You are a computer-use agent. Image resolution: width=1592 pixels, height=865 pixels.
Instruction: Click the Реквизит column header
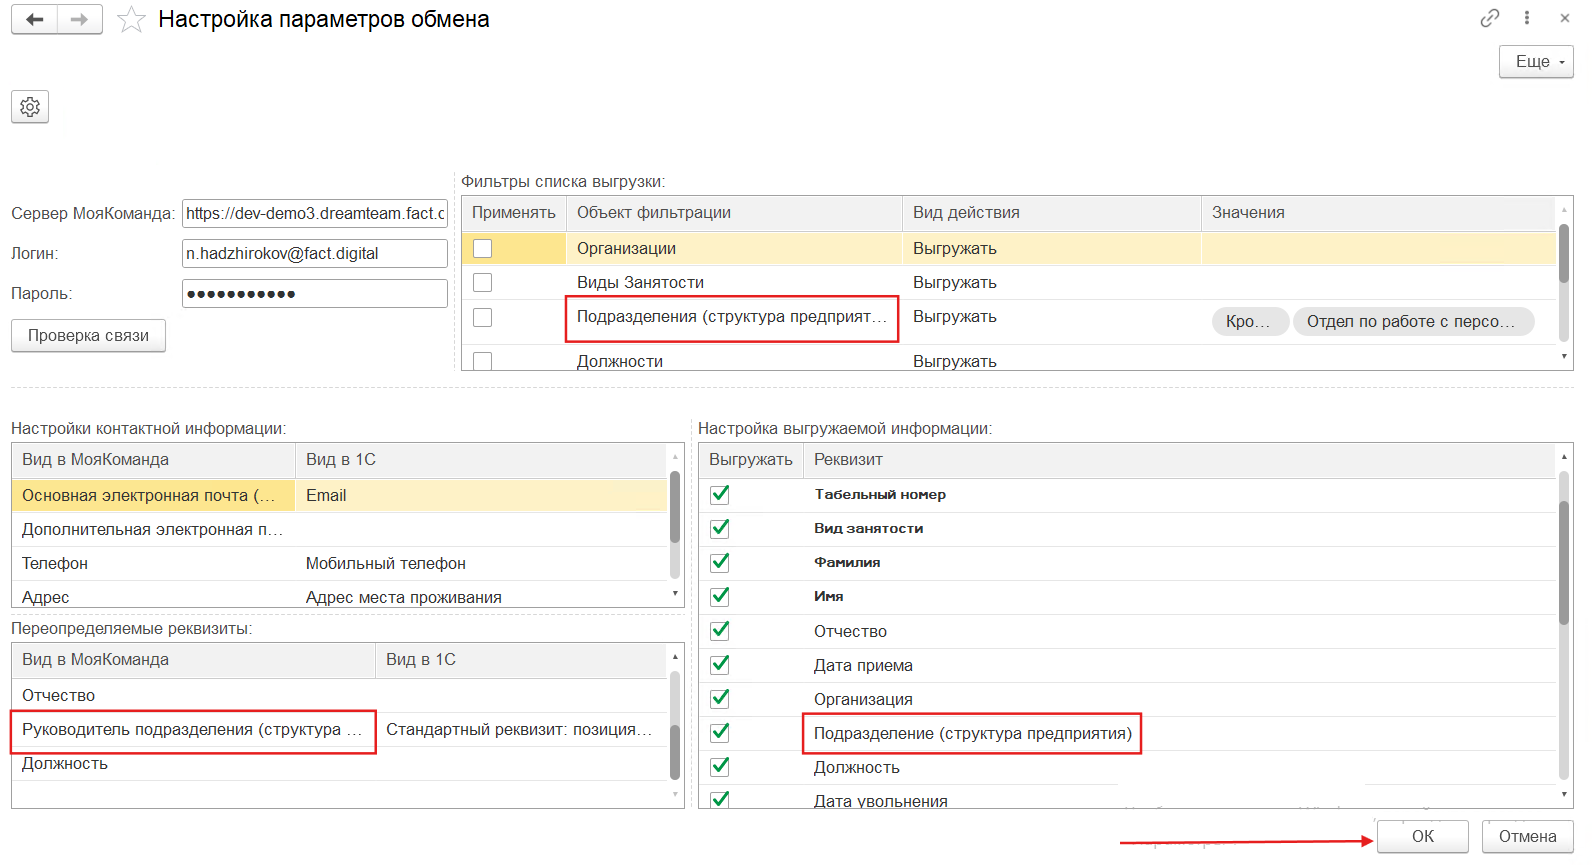coord(1179,460)
